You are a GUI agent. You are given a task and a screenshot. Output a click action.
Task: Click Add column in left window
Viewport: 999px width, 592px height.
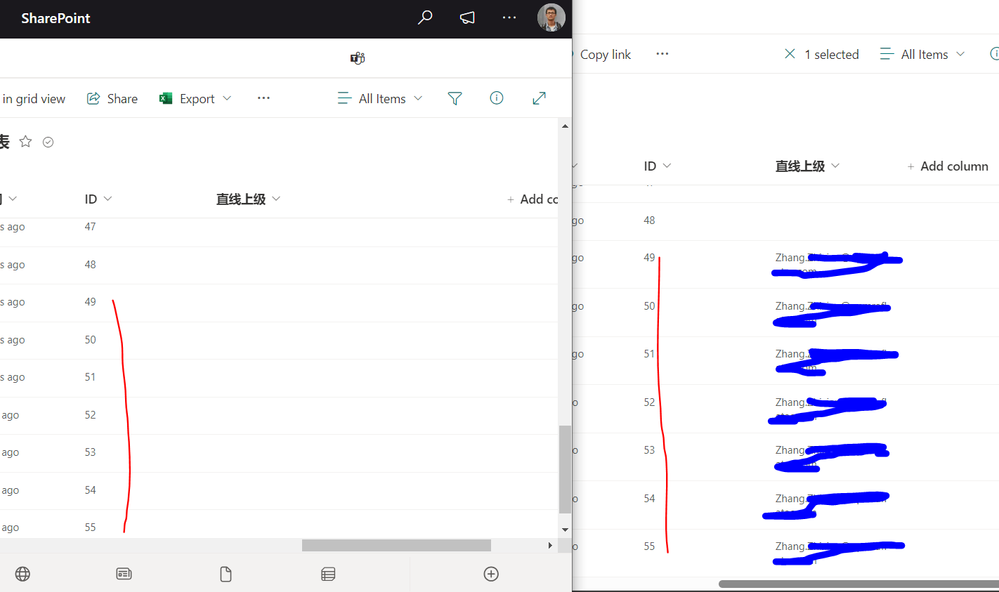click(532, 199)
